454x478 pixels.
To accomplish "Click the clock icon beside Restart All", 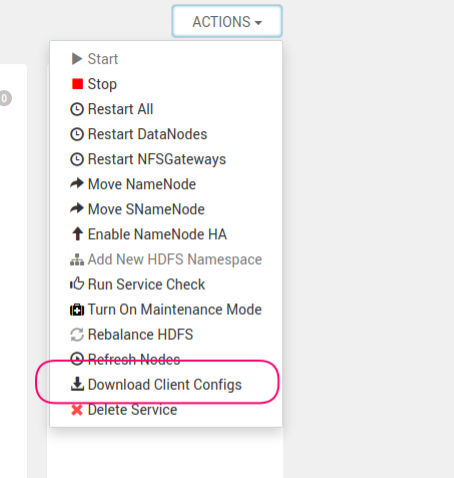I will coord(77,109).
